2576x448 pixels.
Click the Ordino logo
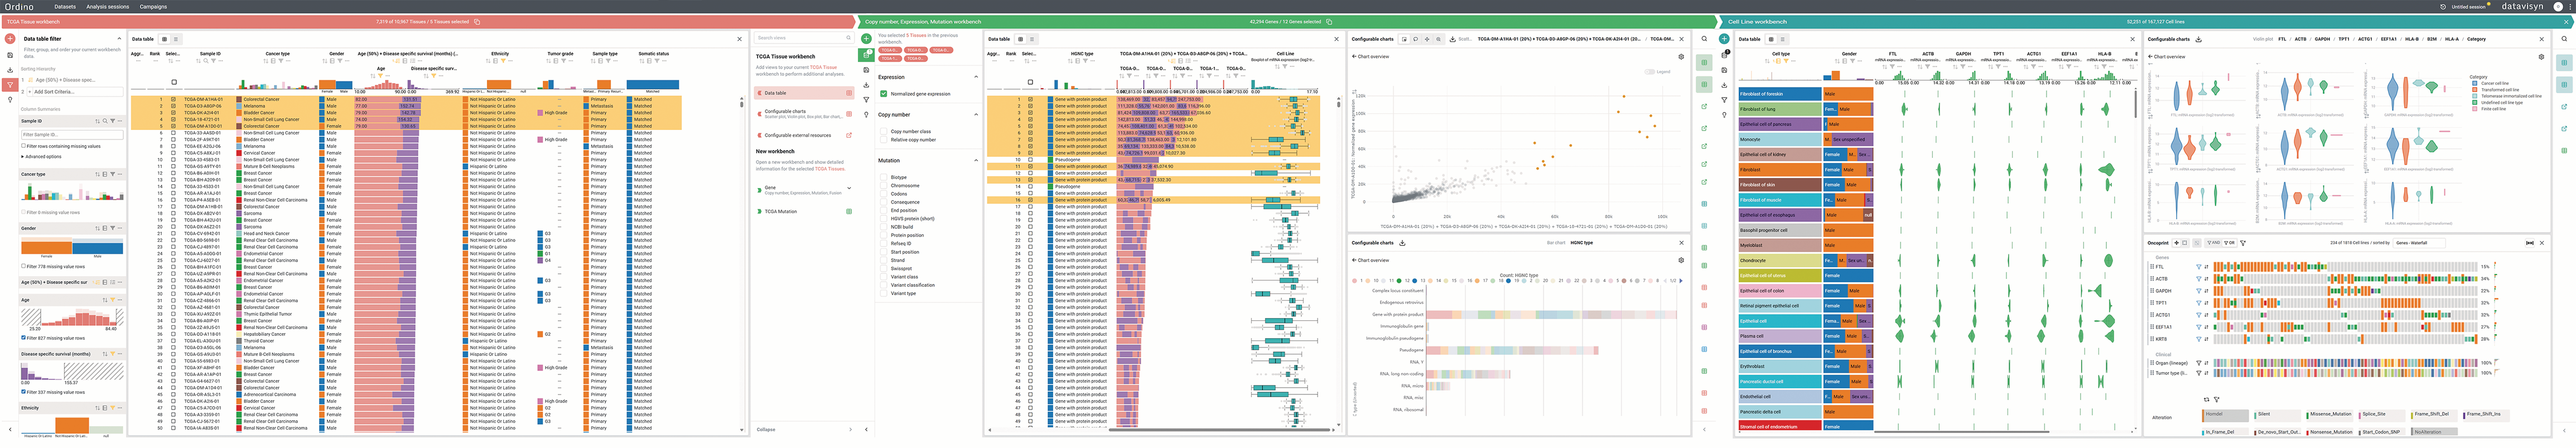point(19,7)
